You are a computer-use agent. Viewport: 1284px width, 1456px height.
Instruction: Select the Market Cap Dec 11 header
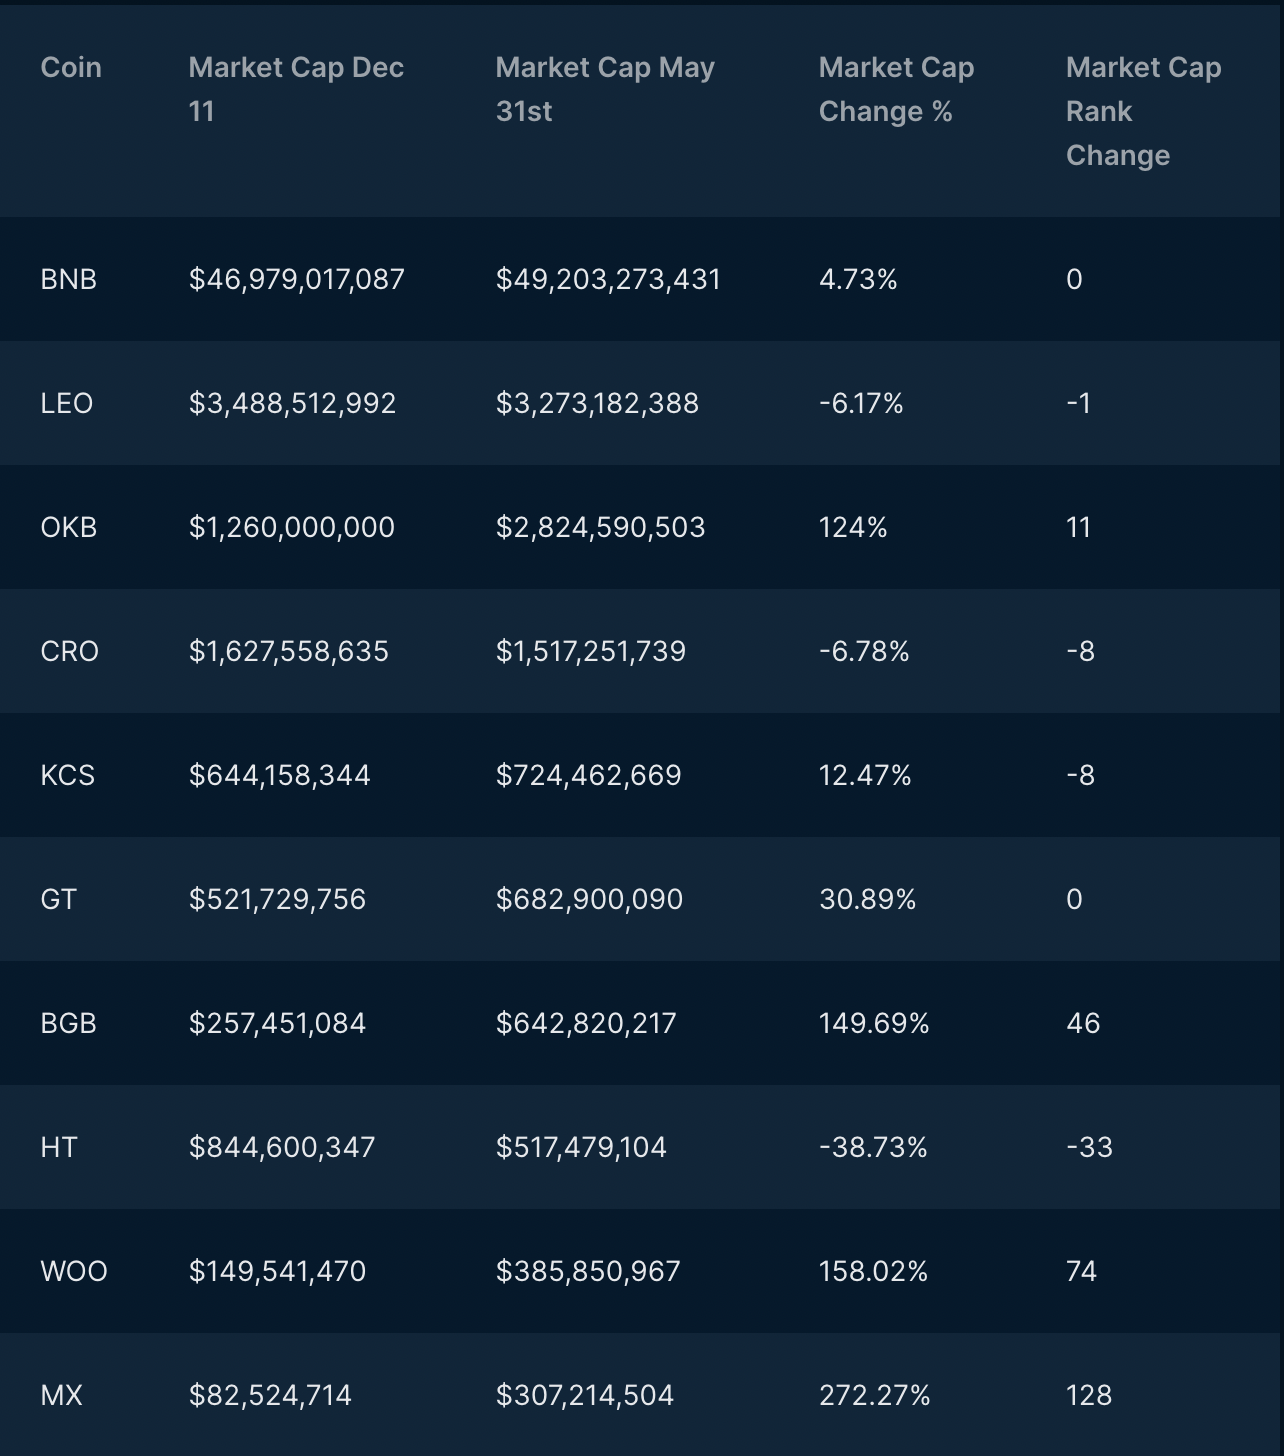[296, 89]
